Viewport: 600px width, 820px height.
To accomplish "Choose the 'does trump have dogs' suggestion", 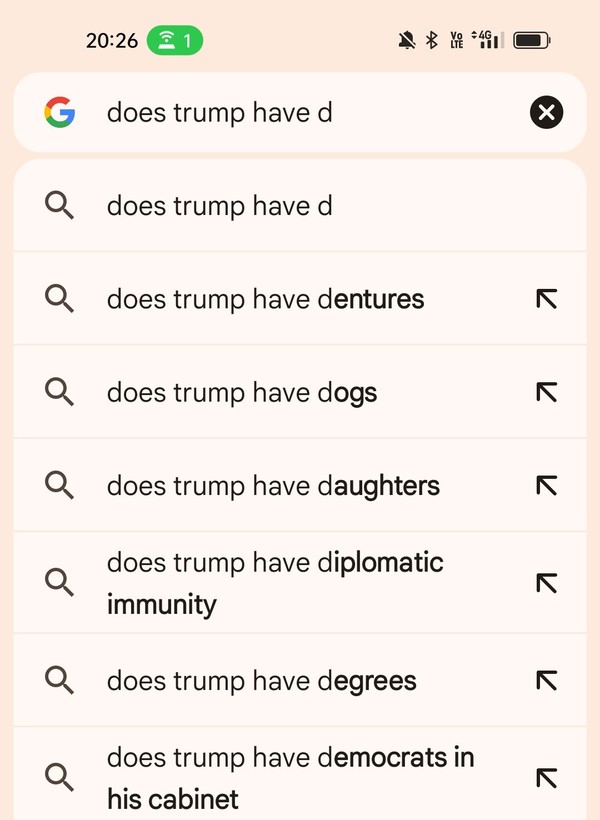I will 242,393.
